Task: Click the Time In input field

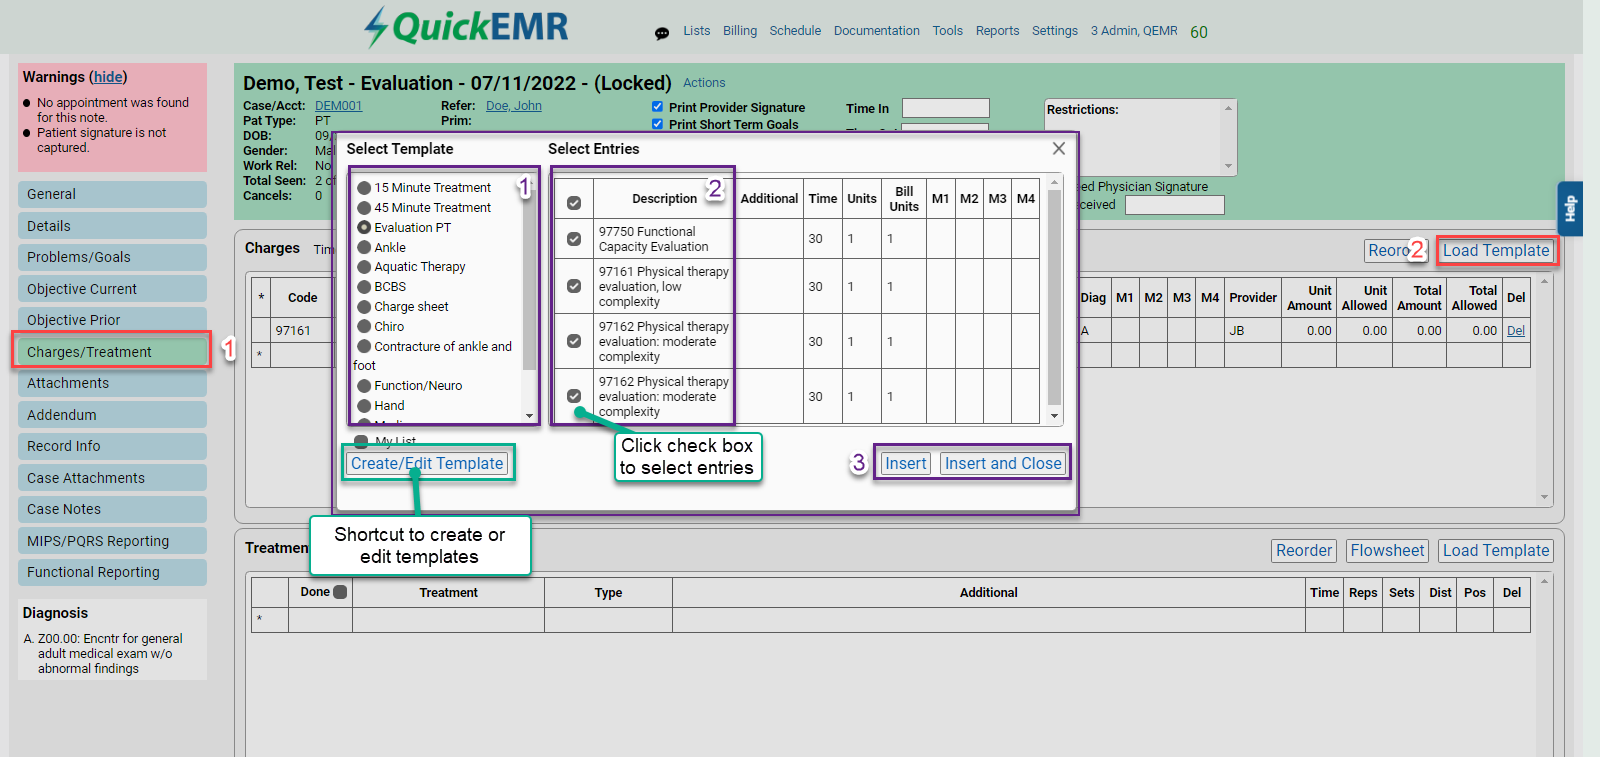Action: pos(945,108)
